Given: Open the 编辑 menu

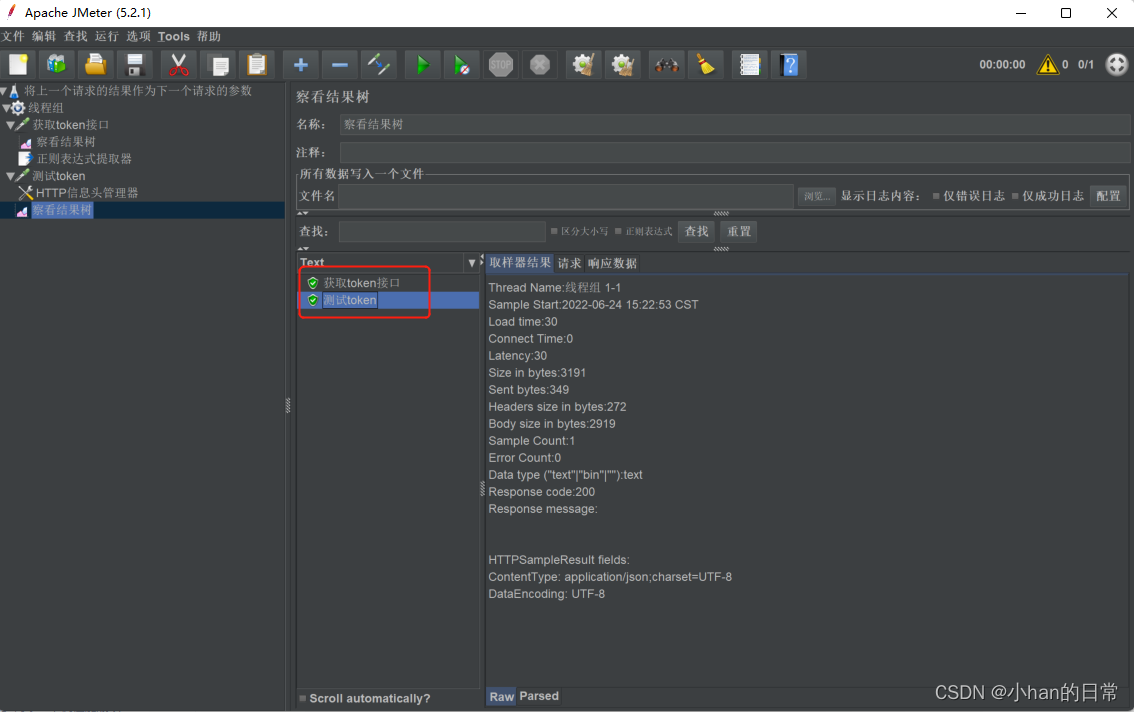Looking at the screenshot, I should pos(43,36).
